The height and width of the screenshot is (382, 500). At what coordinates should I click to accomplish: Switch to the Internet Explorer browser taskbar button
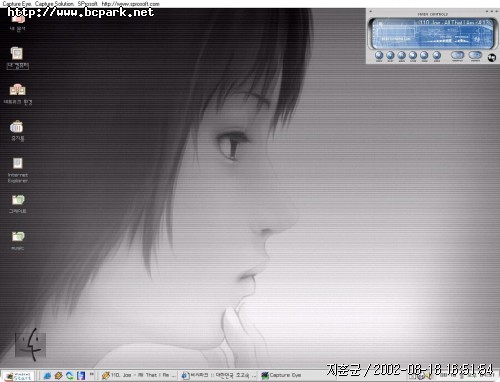(x=218, y=375)
